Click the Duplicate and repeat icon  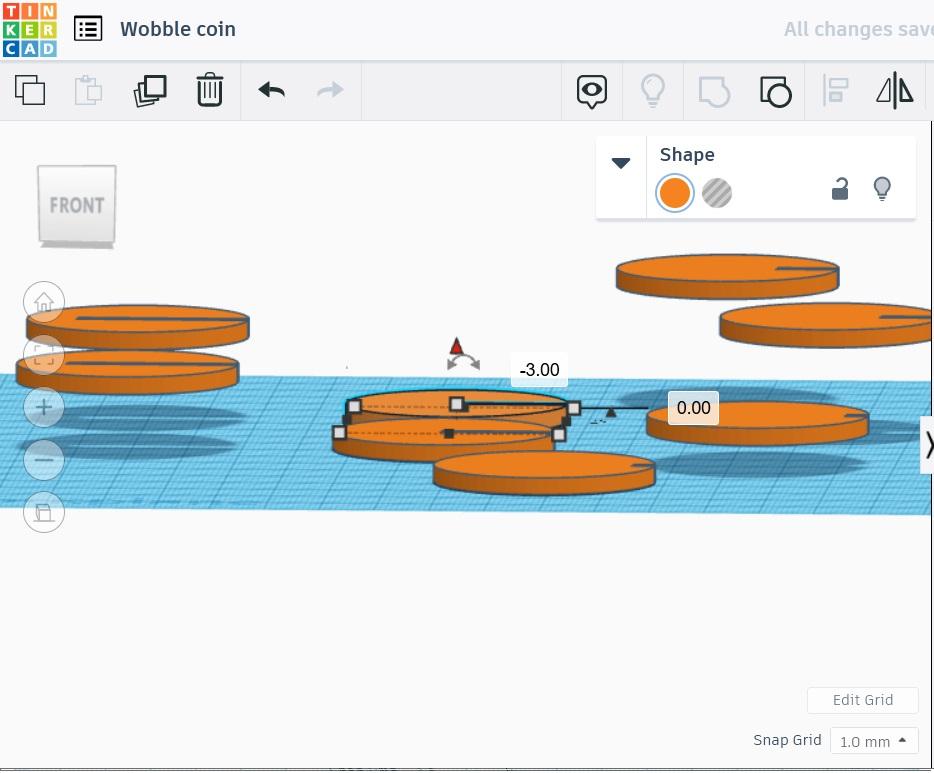tap(150, 91)
